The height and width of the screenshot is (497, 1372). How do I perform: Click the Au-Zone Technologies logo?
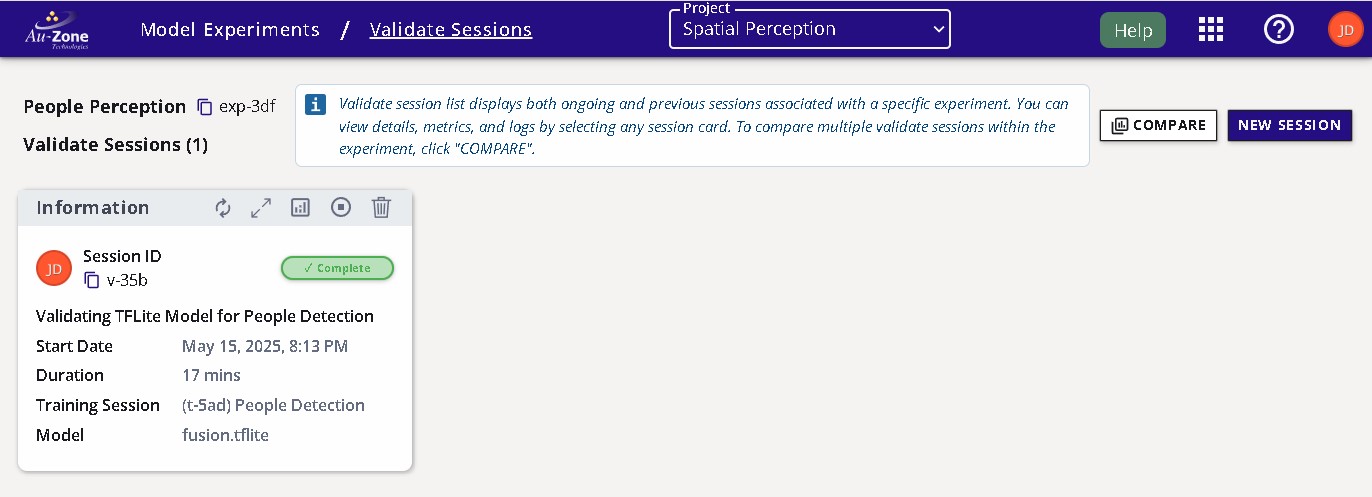coord(56,30)
